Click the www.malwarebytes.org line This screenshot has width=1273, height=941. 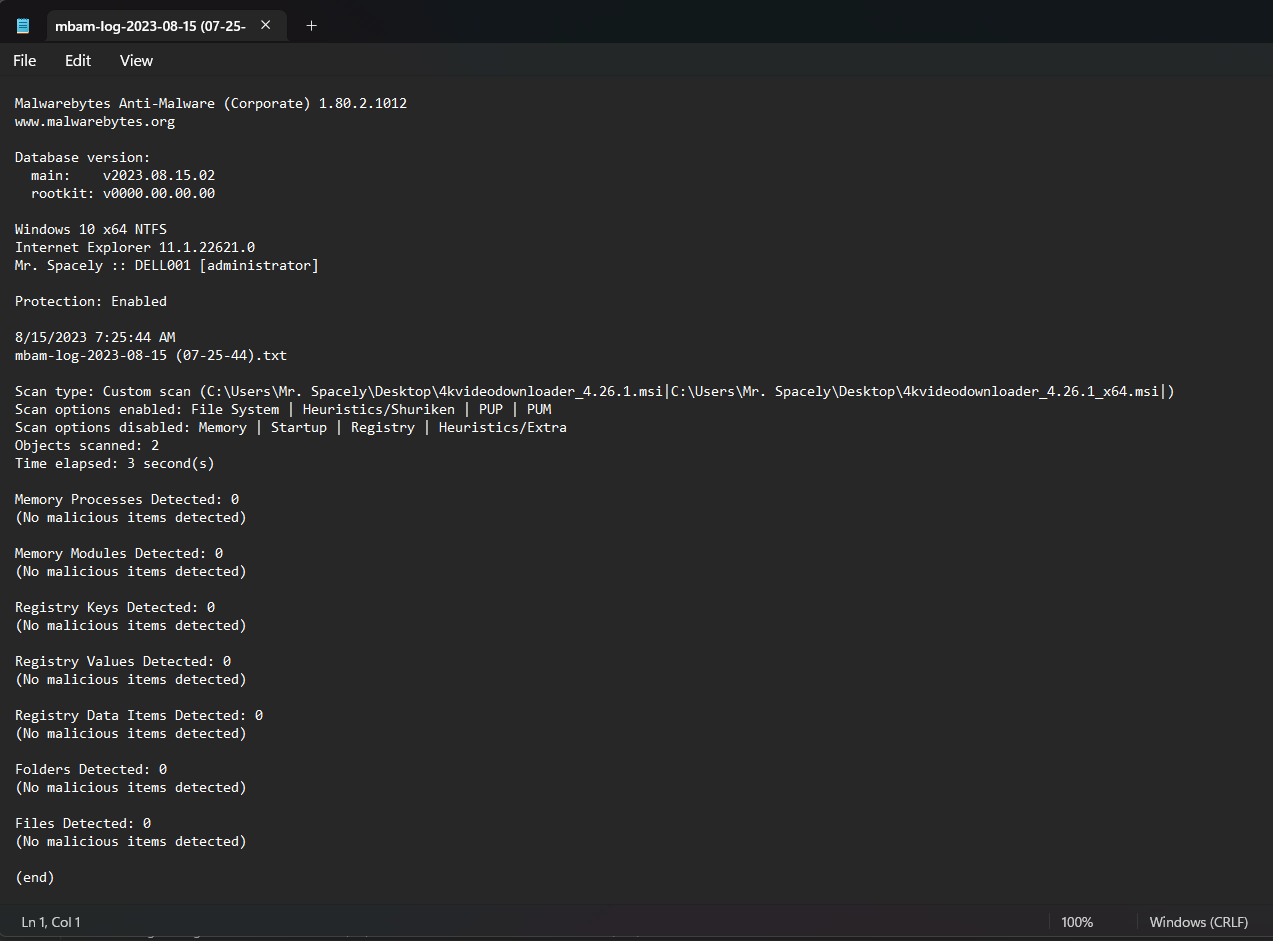[x=95, y=121]
